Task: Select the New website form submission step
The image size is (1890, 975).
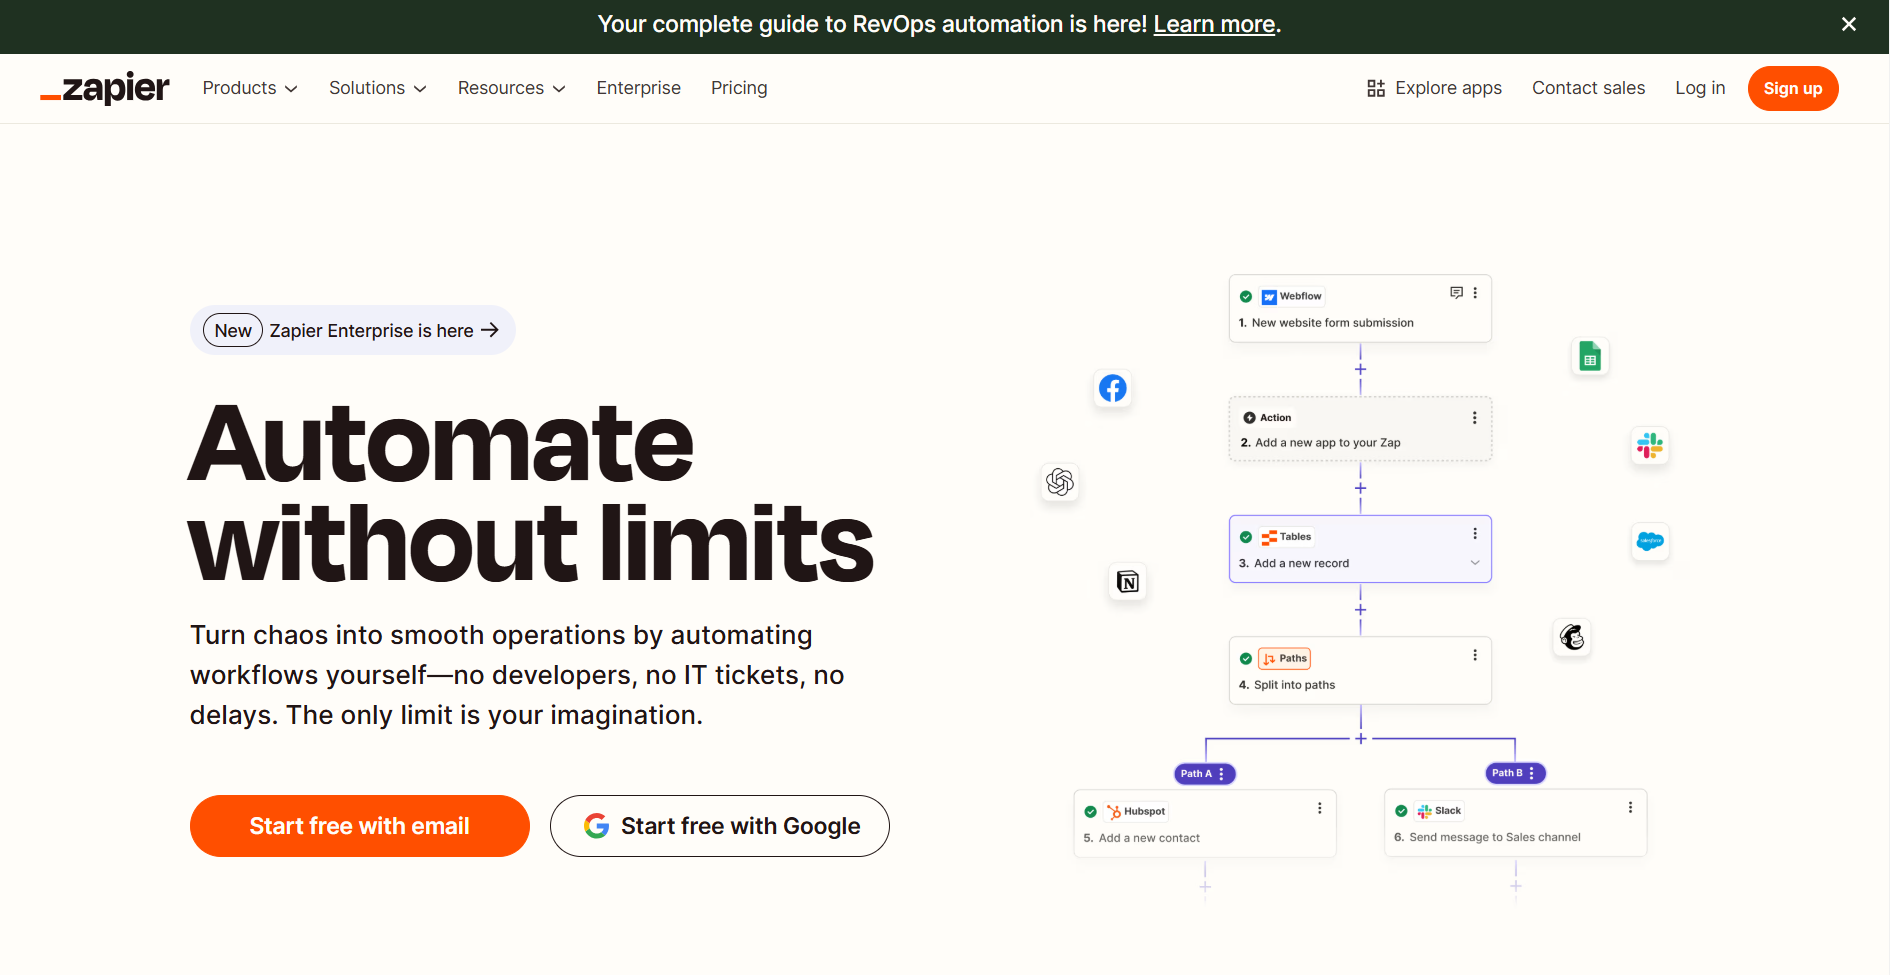Action: pyautogui.click(x=1360, y=308)
